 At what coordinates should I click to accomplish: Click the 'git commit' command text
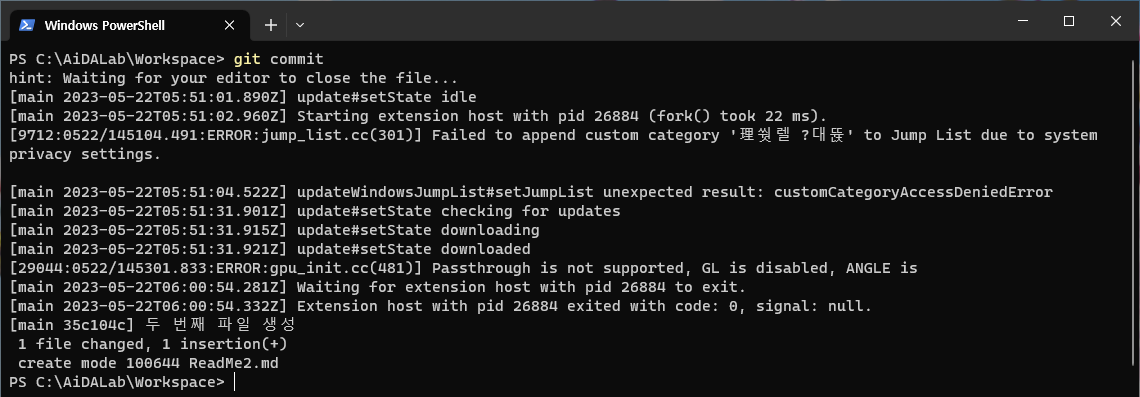click(278, 59)
